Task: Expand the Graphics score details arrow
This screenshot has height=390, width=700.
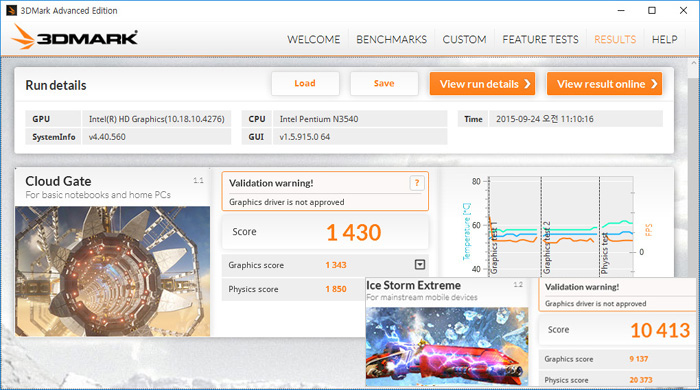Action: [420, 265]
